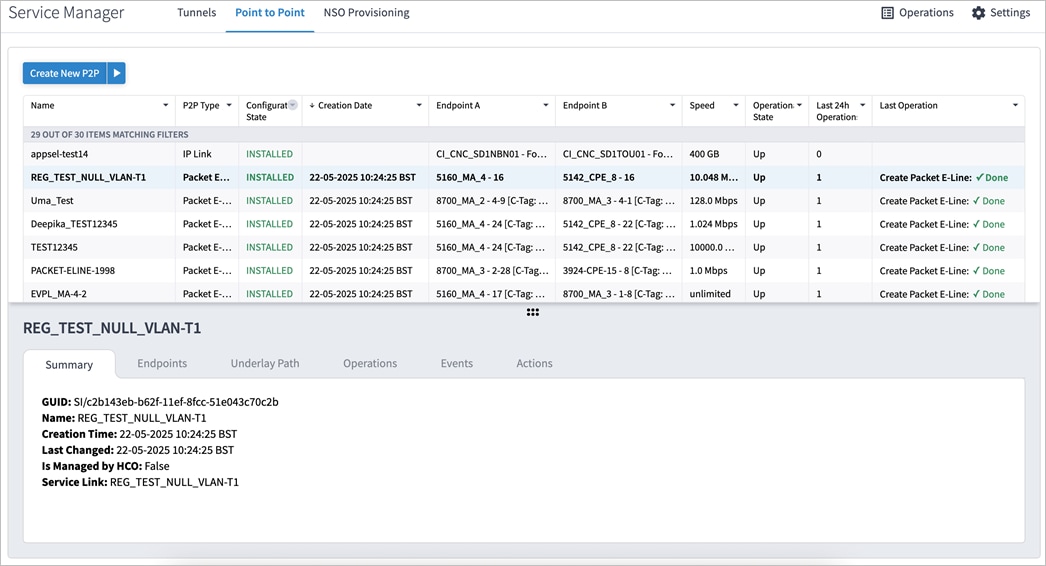Click Done checkmark for PACKET-ELINE-1998 row
Viewport: 1046px width, 566px height.
pyautogui.click(x=978, y=271)
